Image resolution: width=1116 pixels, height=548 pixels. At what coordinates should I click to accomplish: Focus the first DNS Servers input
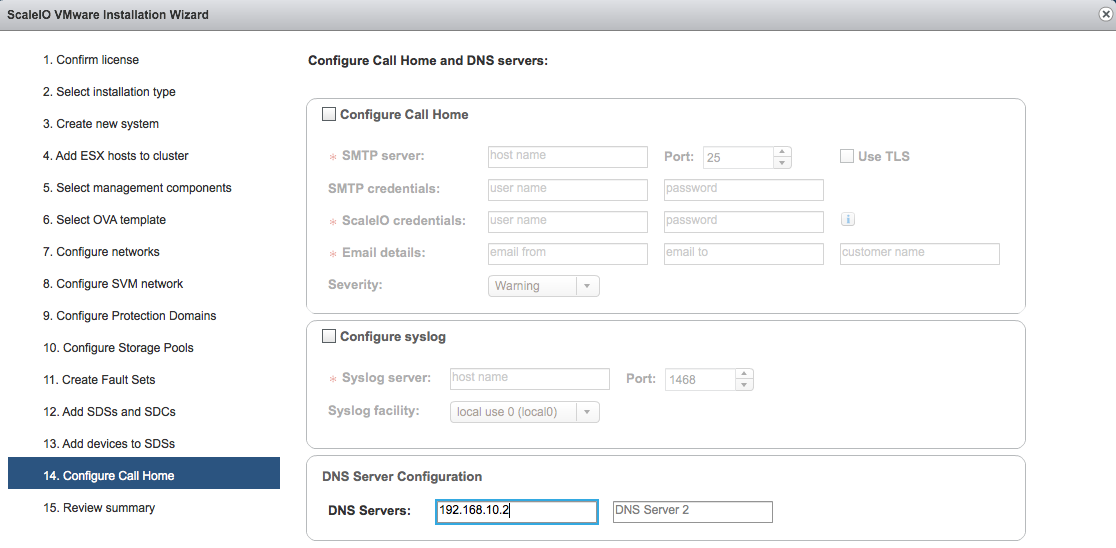(516, 511)
